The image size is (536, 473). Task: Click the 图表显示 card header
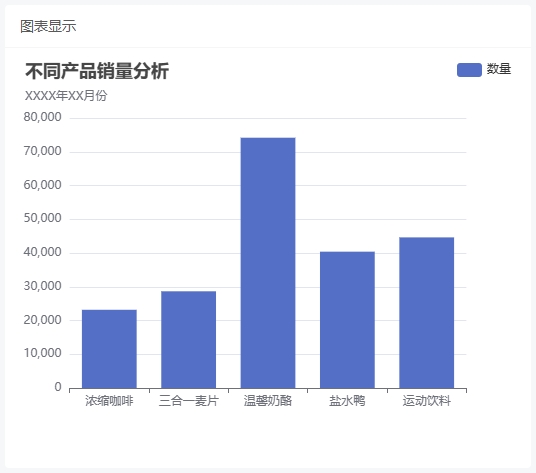(x=48, y=26)
